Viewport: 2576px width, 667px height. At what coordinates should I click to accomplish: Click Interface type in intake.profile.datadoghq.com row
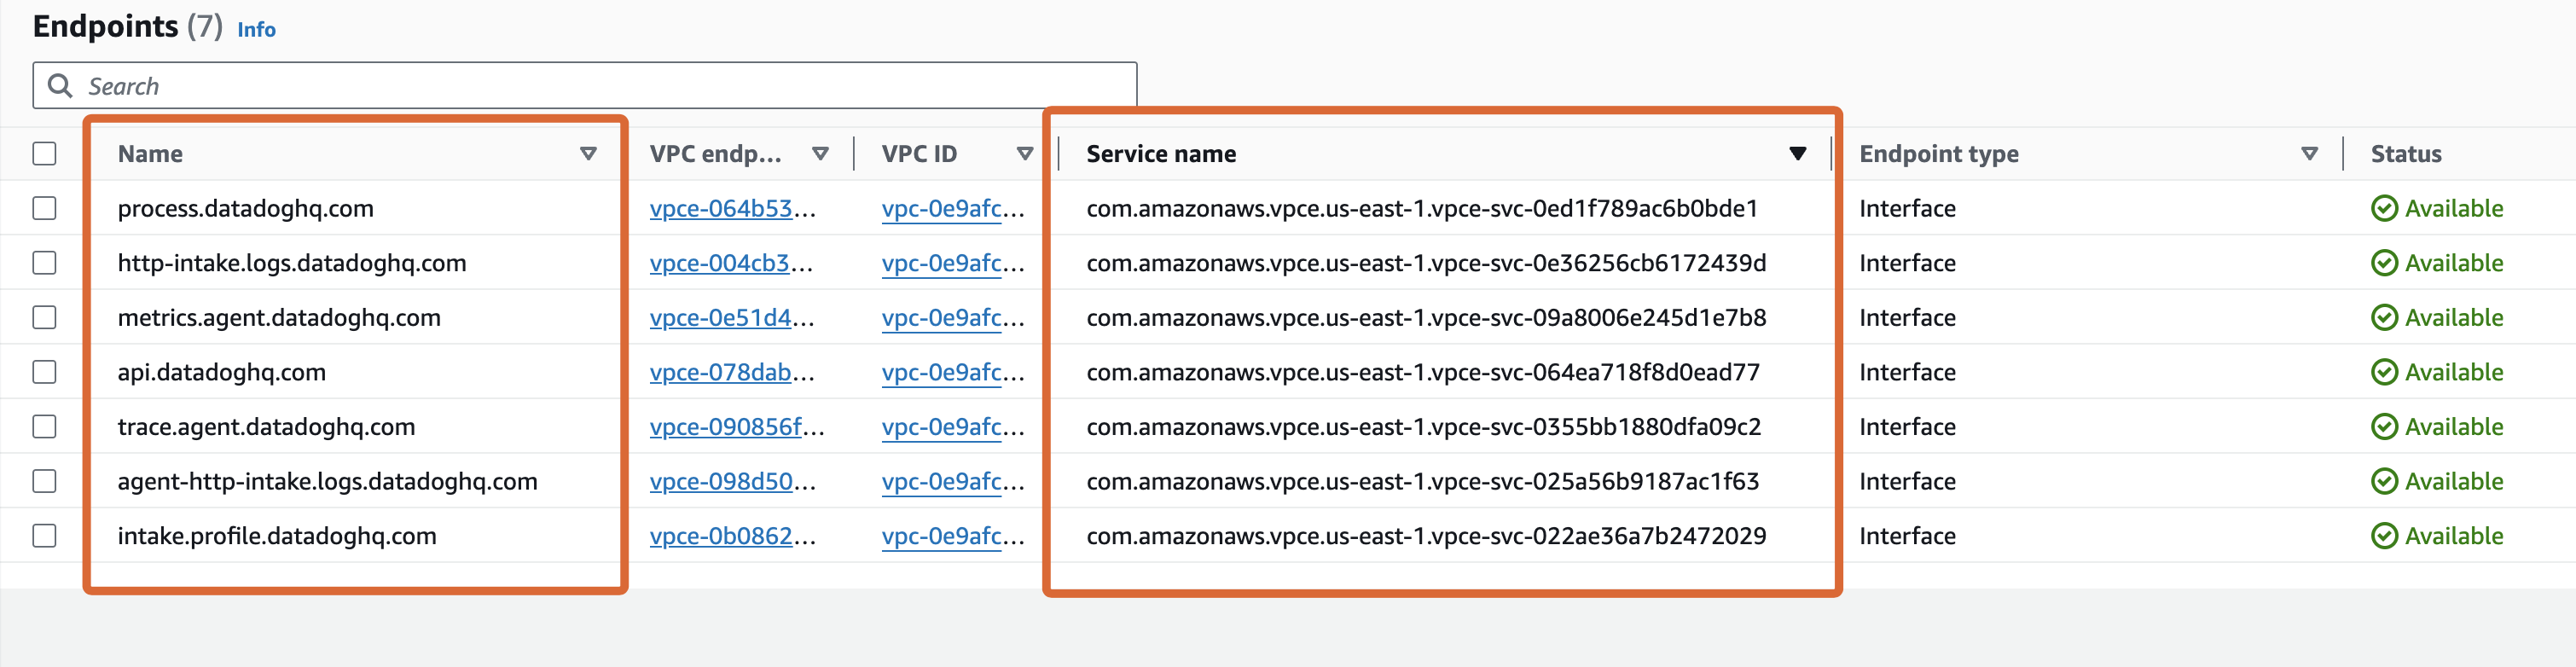tap(1907, 536)
